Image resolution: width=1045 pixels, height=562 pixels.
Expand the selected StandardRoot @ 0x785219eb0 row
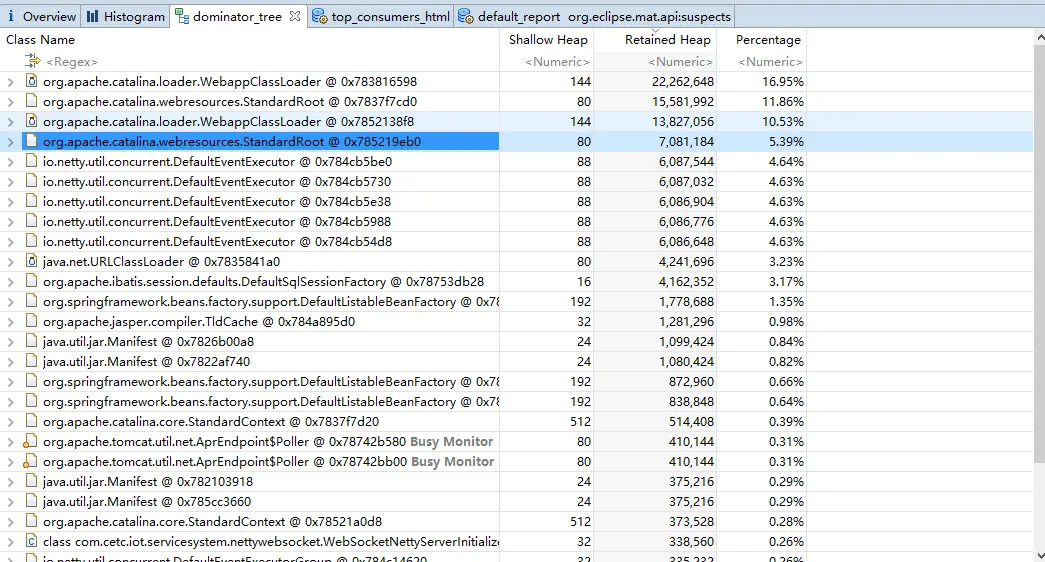click(10, 142)
